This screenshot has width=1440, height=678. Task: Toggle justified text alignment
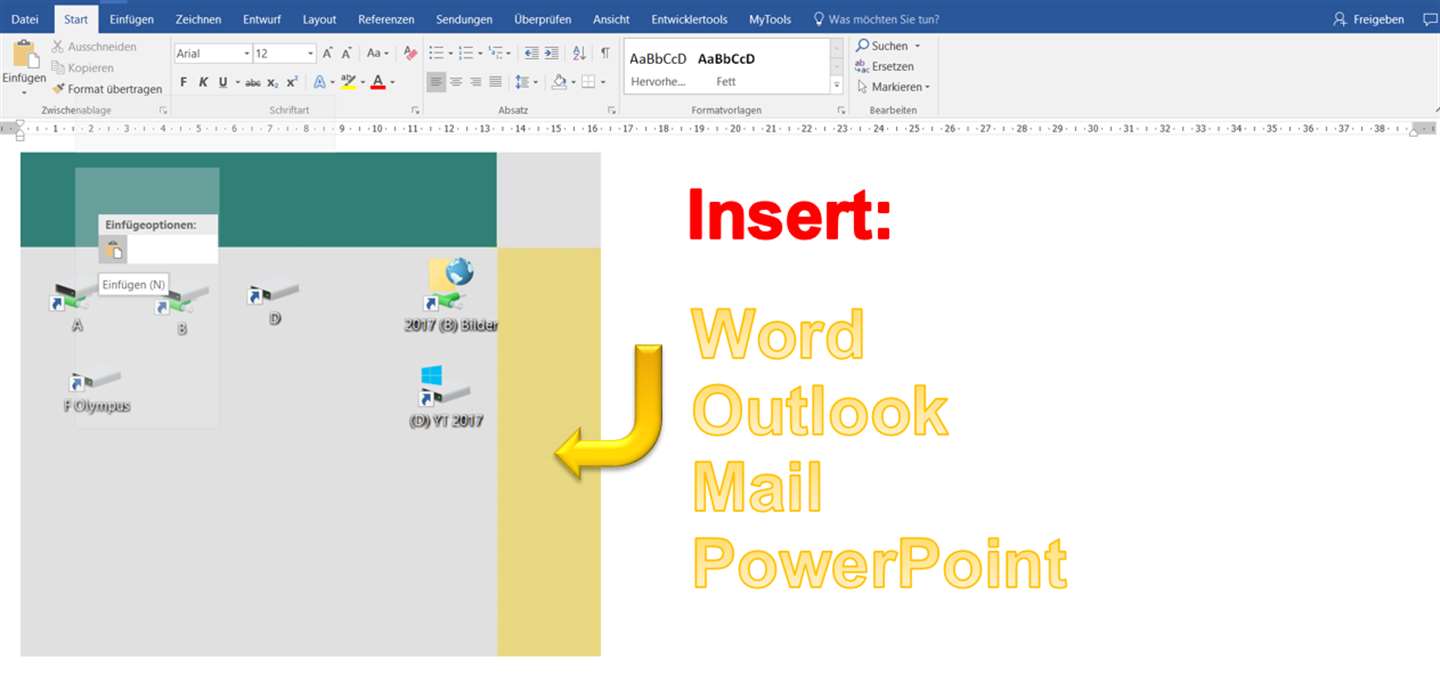click(495, 82)
